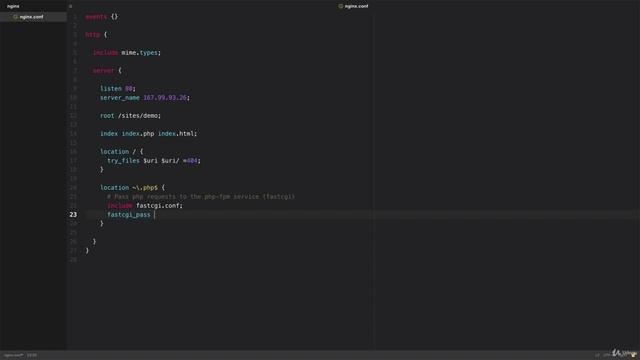Click the 'http' block keyword

[93, 35]
